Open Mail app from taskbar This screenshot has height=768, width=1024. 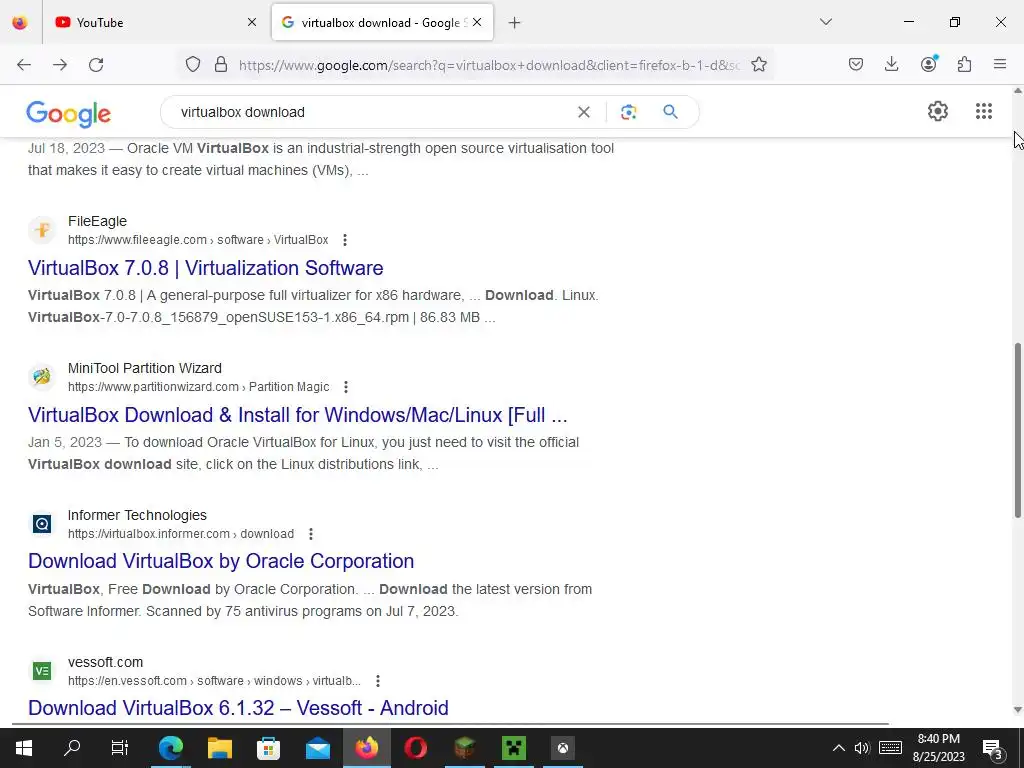coord(317,748)
